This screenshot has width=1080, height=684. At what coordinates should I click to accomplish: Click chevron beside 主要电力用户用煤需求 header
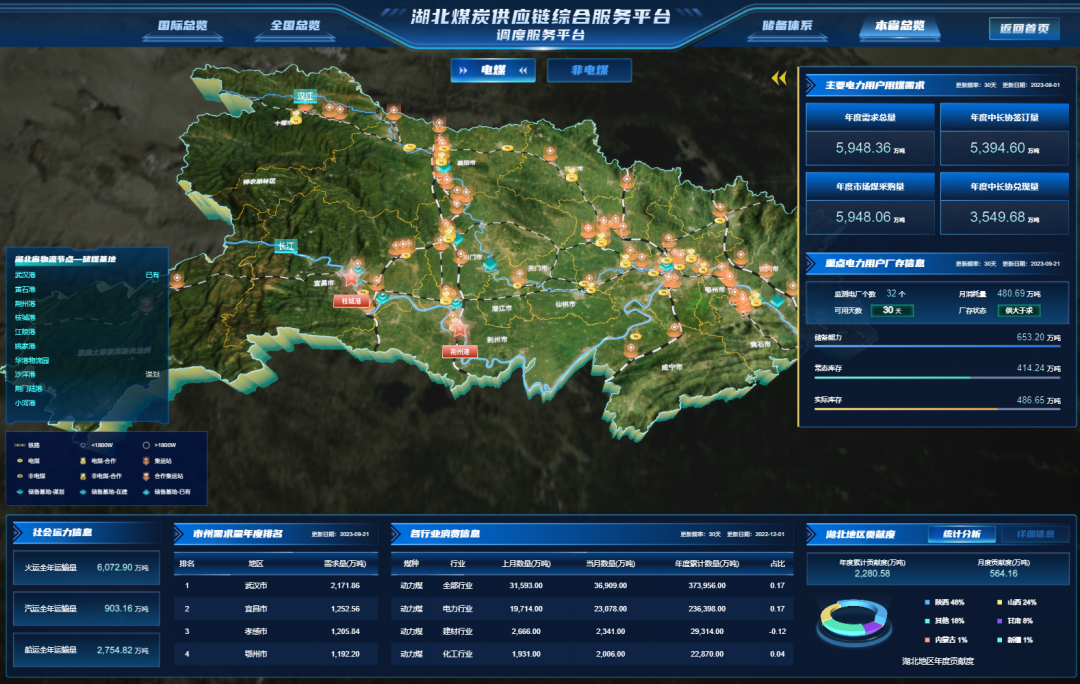pyautogui.click(x=811, y=85)
